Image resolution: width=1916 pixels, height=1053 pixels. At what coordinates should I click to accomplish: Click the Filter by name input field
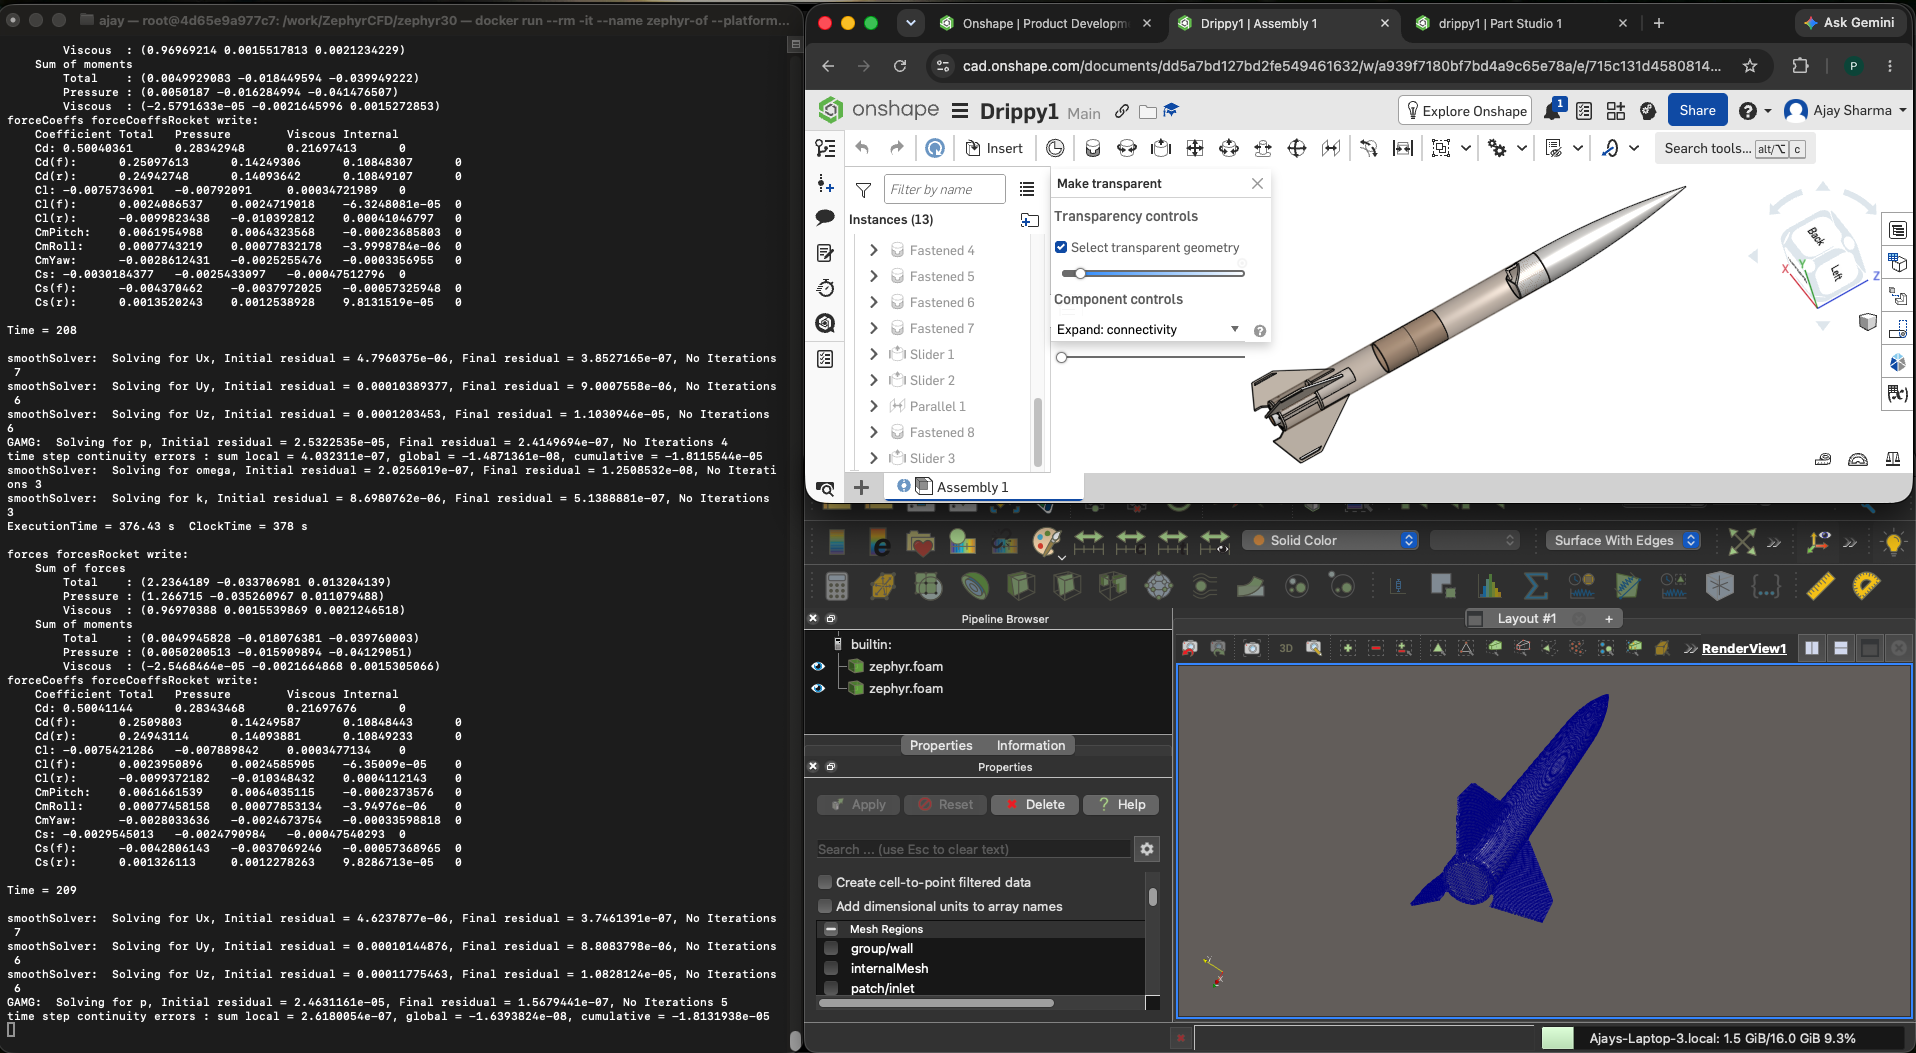click(945, 189)
